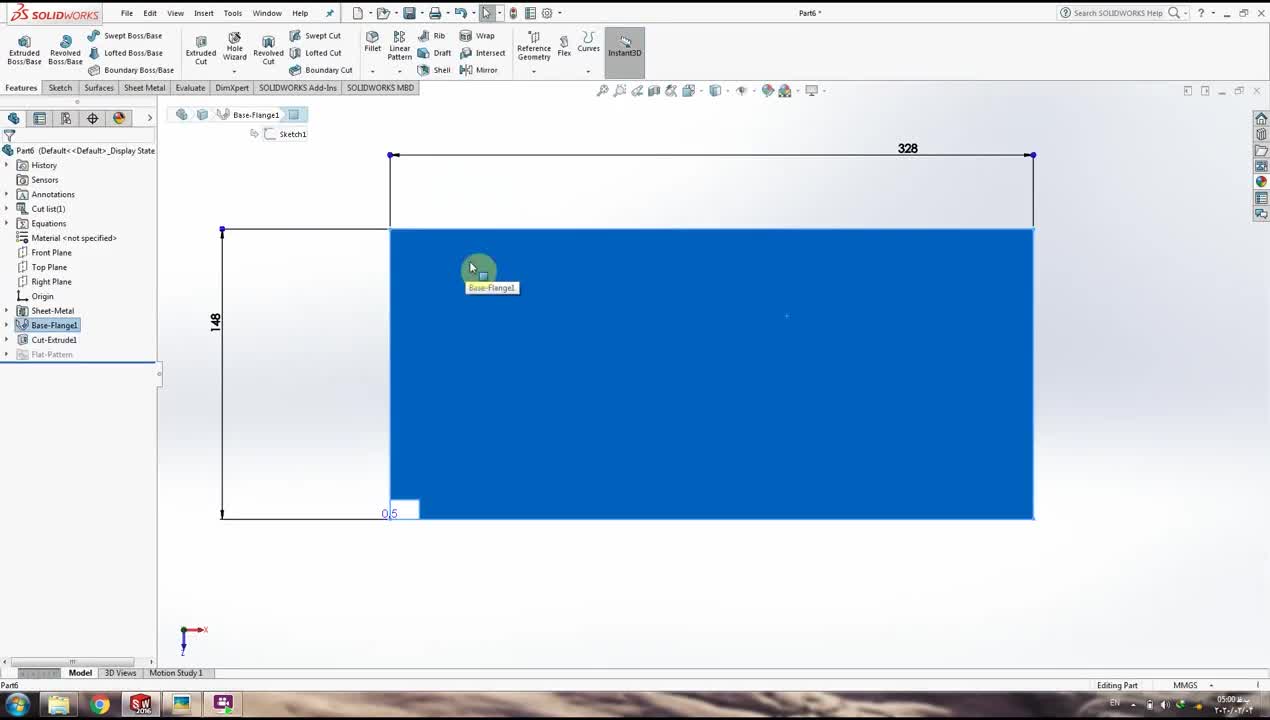Open the Appearances color wheel task pane
The width and height of the screenshot is (1270, 720).
point(1261,182)
